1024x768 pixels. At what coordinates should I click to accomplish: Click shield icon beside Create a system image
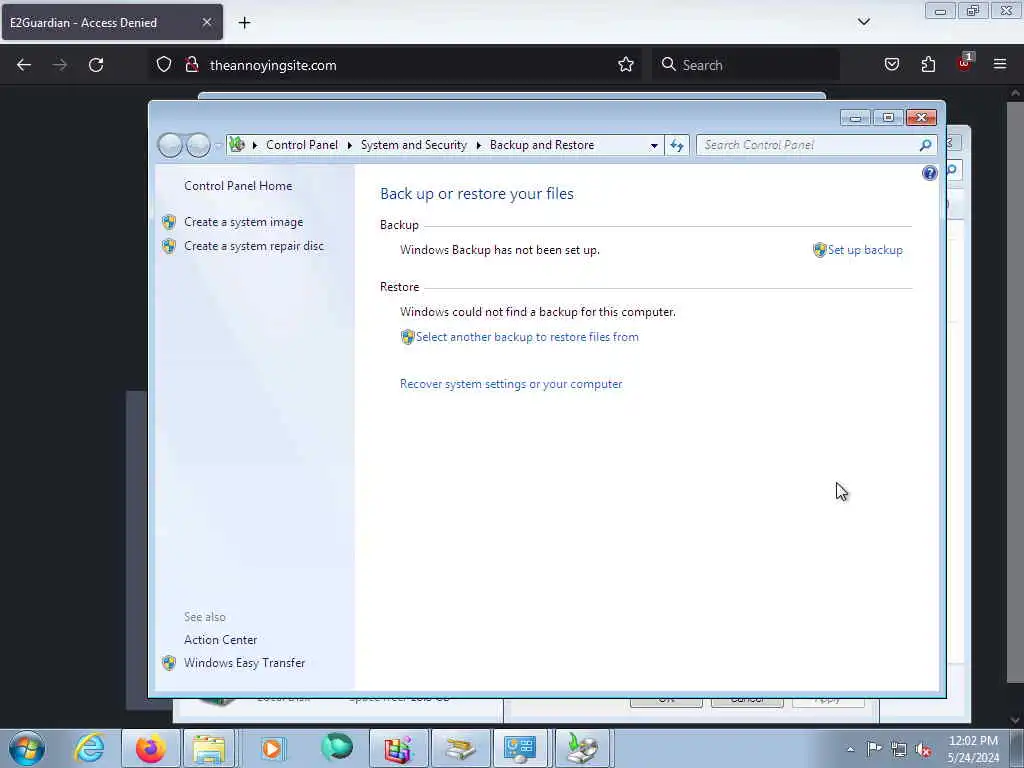(x=169, y=222)
